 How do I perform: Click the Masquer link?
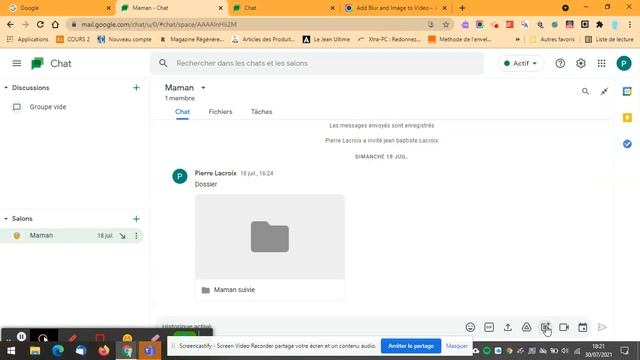point(457,346)
